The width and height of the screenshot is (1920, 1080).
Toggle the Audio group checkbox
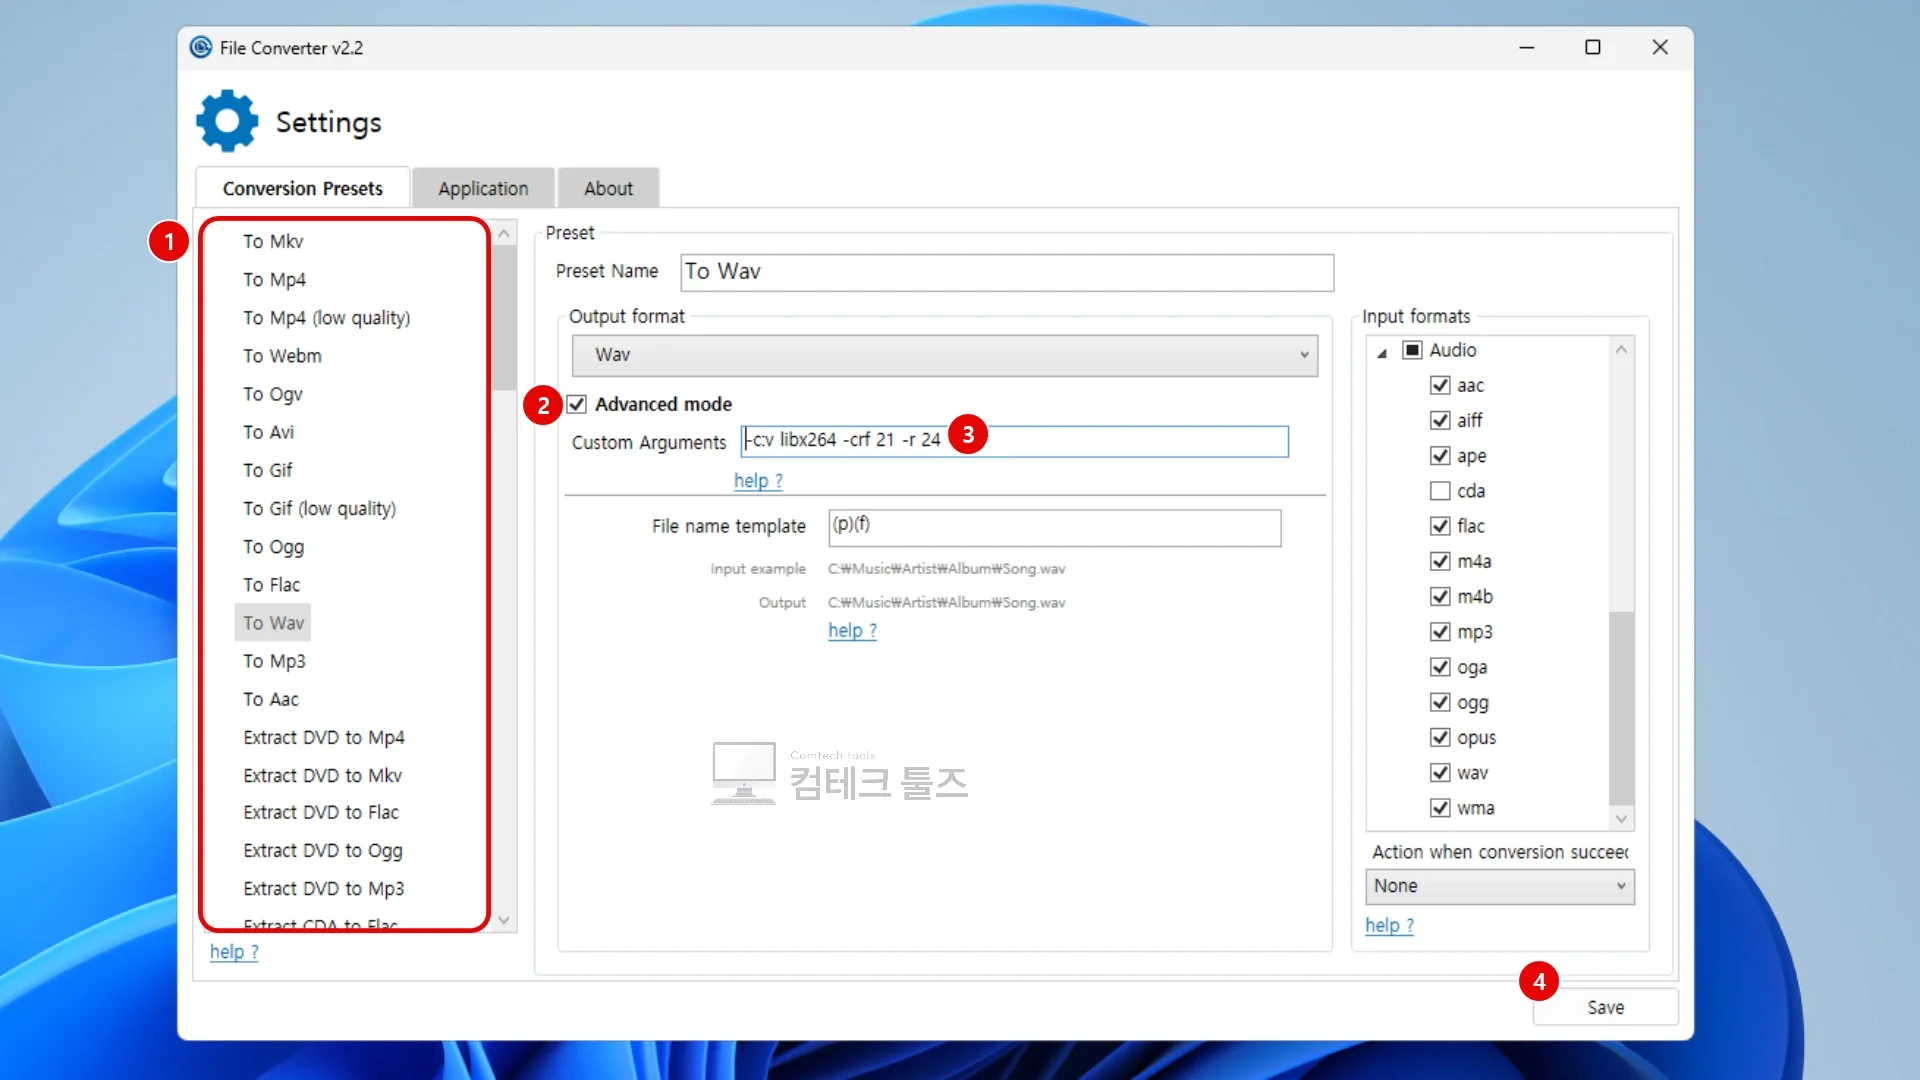1412,350
